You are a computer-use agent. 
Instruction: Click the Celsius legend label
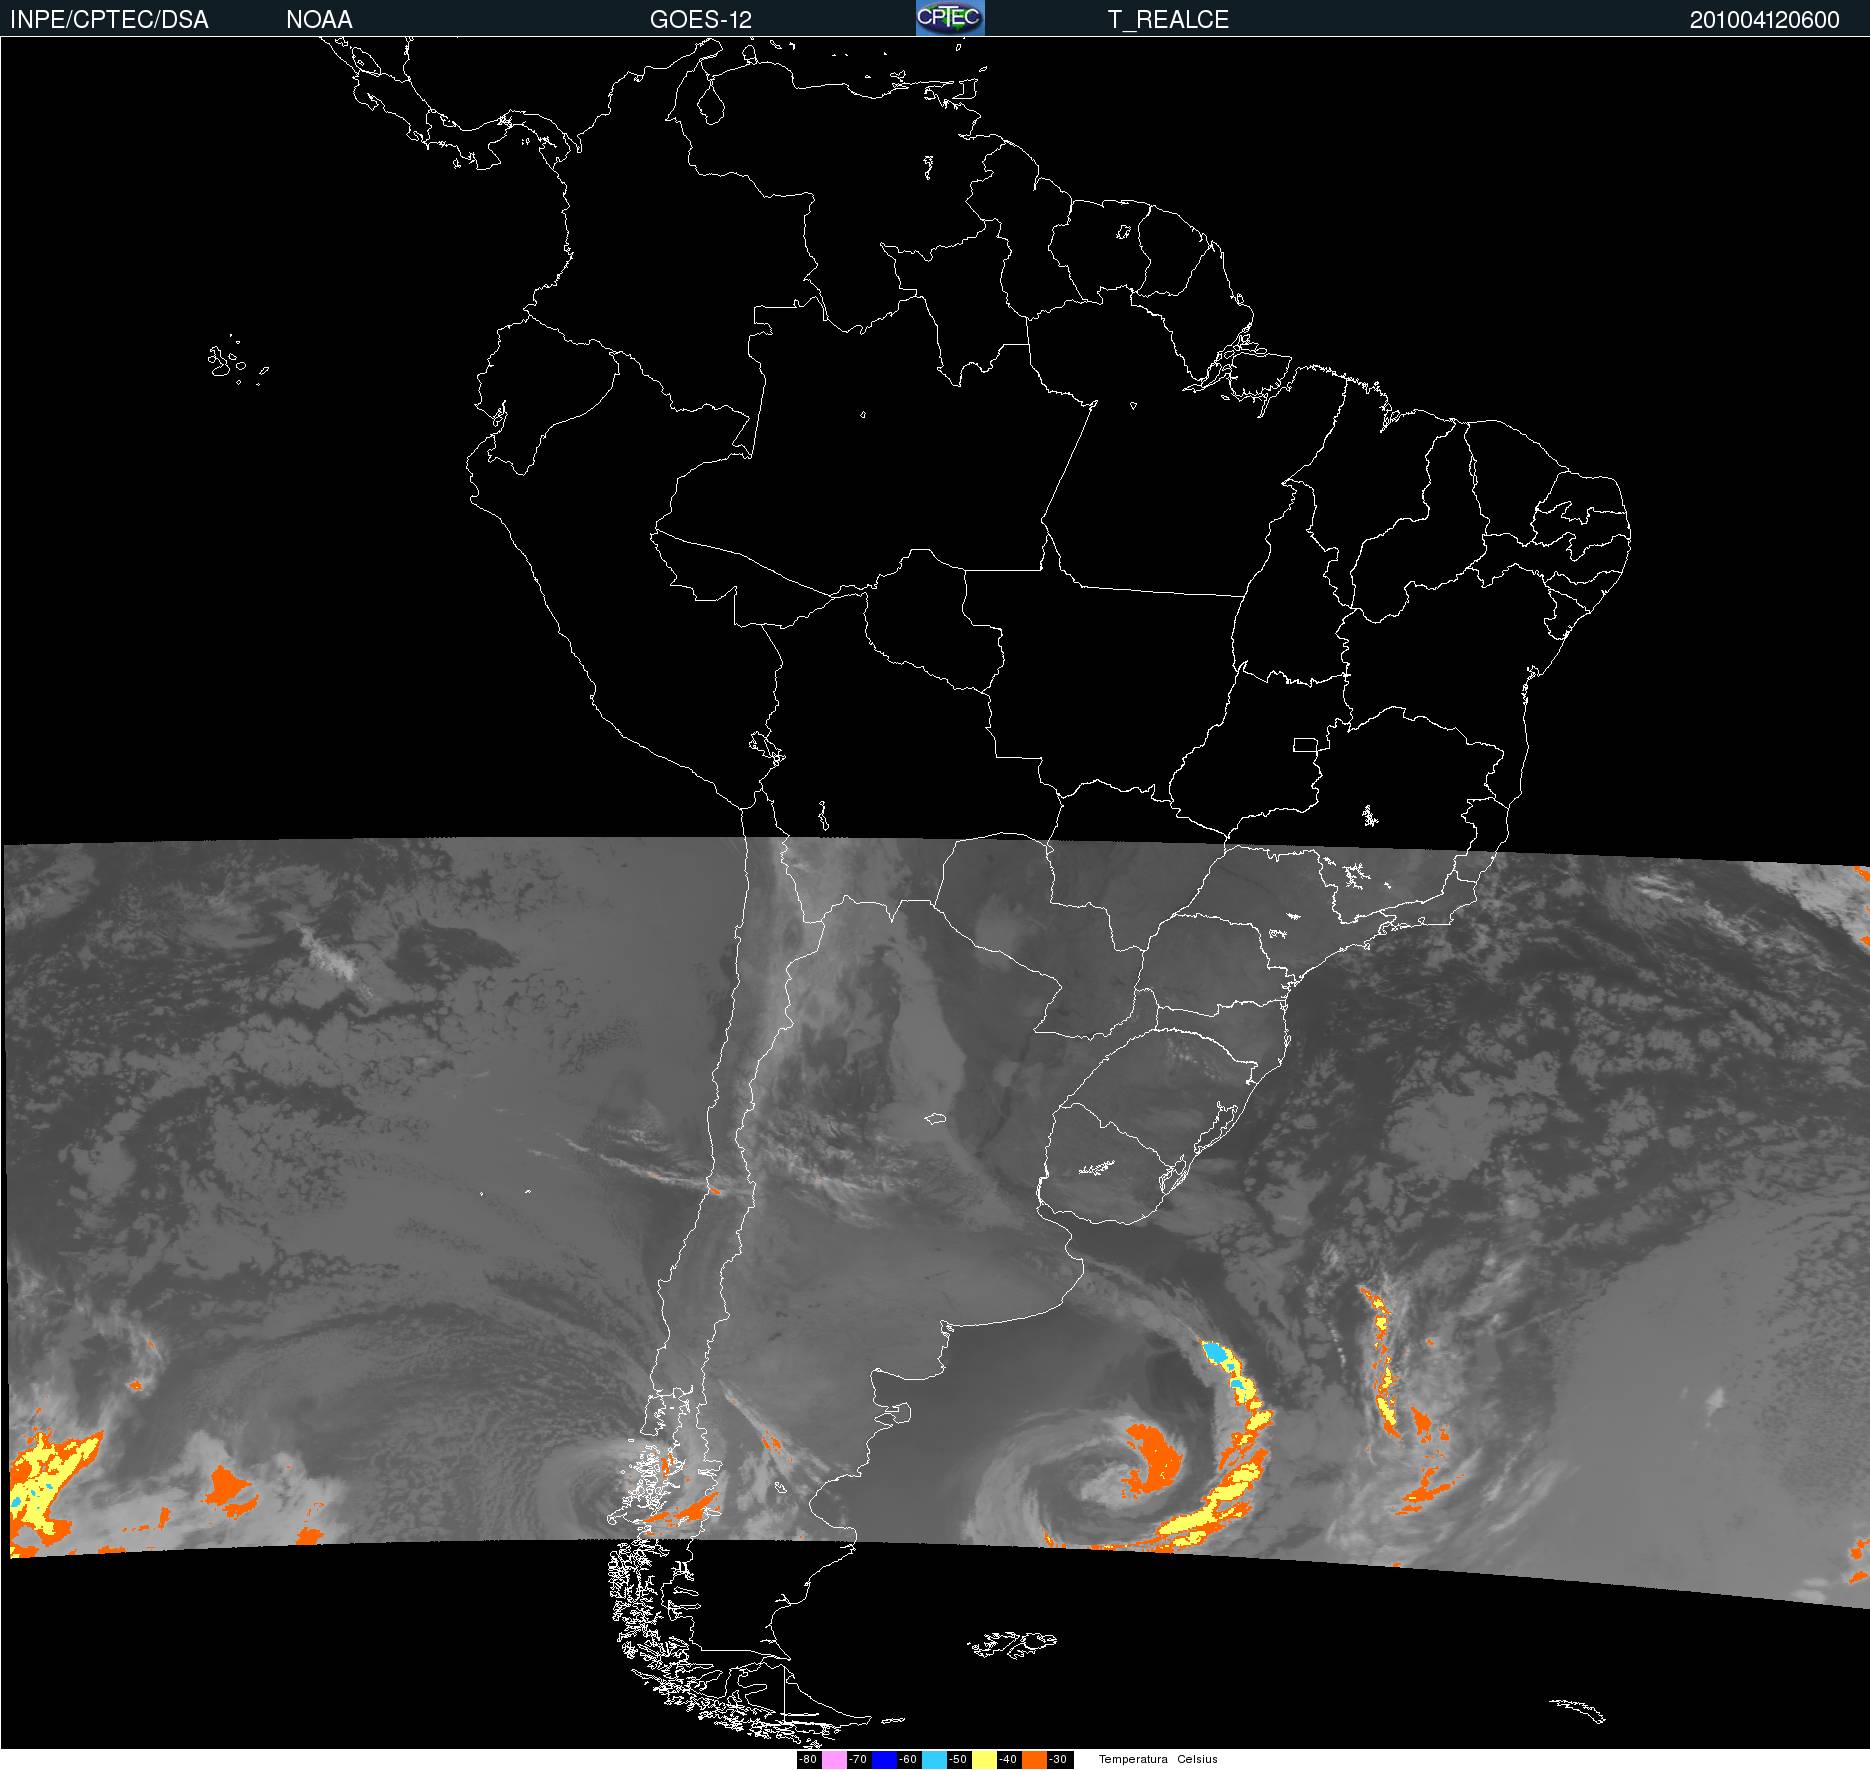click(1197, 1759)
